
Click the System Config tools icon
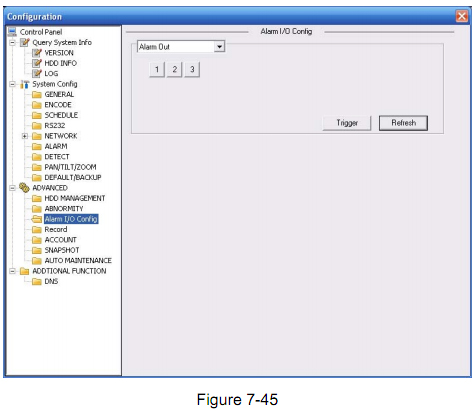[x=24, y=84]
